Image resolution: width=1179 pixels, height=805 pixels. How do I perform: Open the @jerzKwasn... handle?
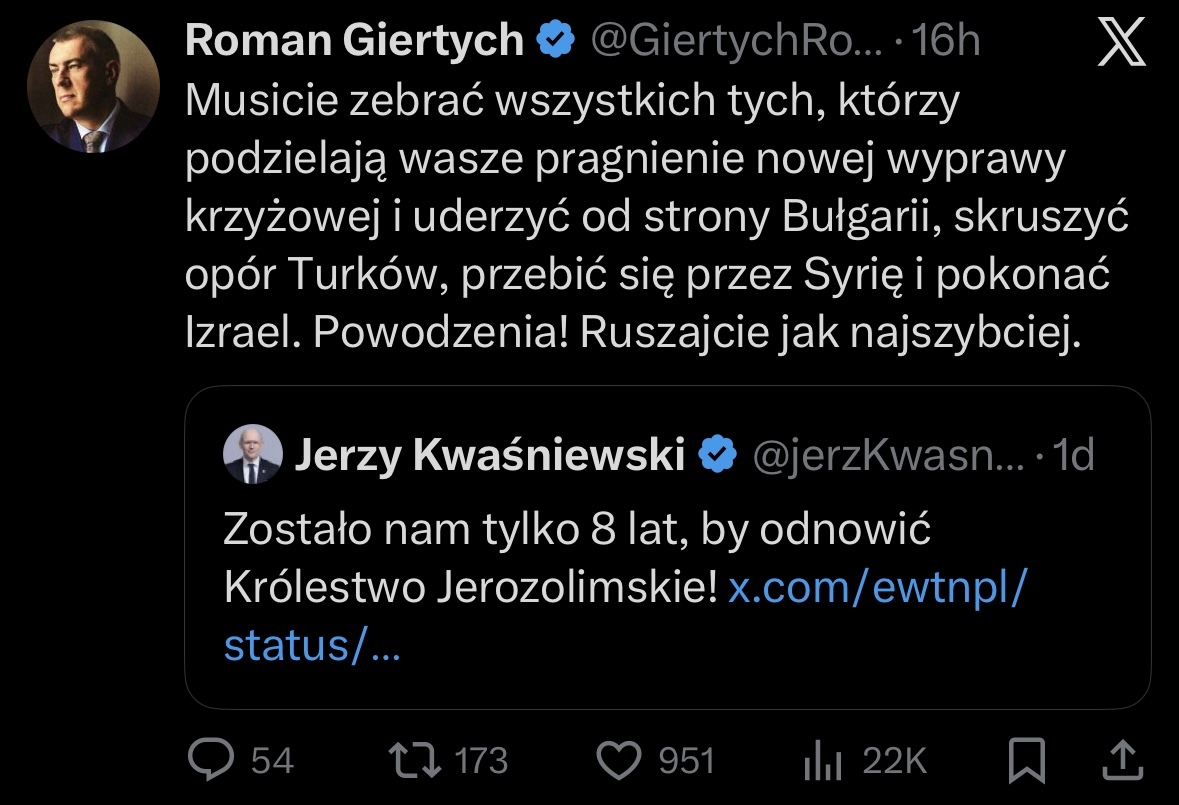pos(888,456)
